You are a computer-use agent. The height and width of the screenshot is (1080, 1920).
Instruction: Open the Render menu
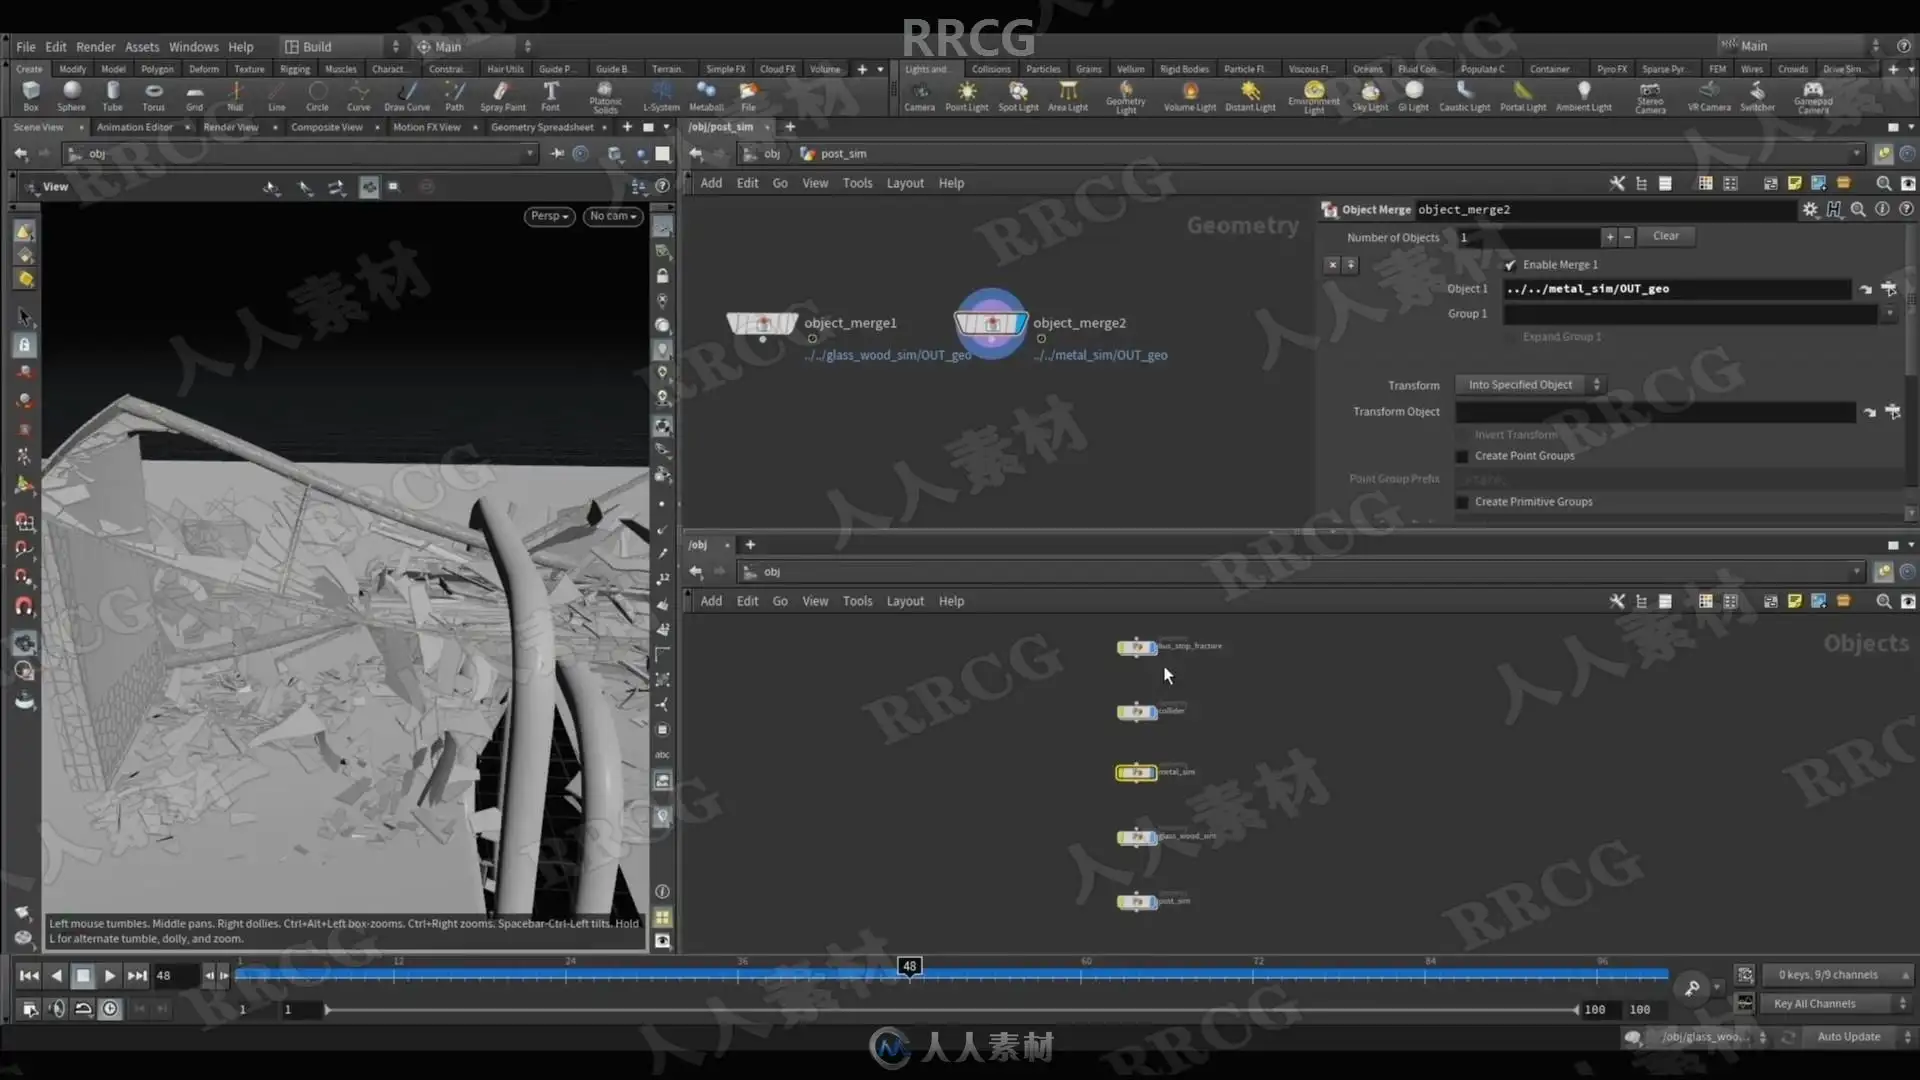[x=95, y=47]
